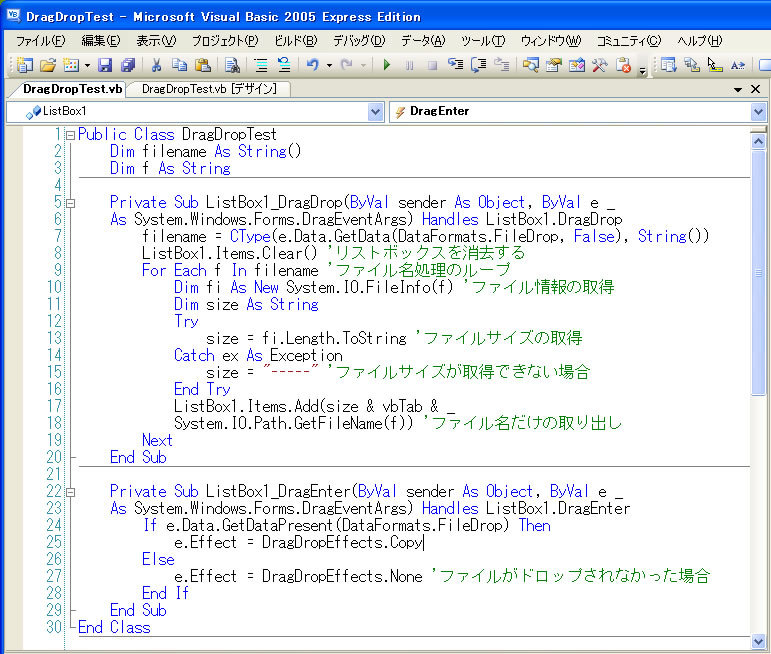The height and width of the screenshot is (654, 771).
Task: Undo the last action
Action: [313, 65]
